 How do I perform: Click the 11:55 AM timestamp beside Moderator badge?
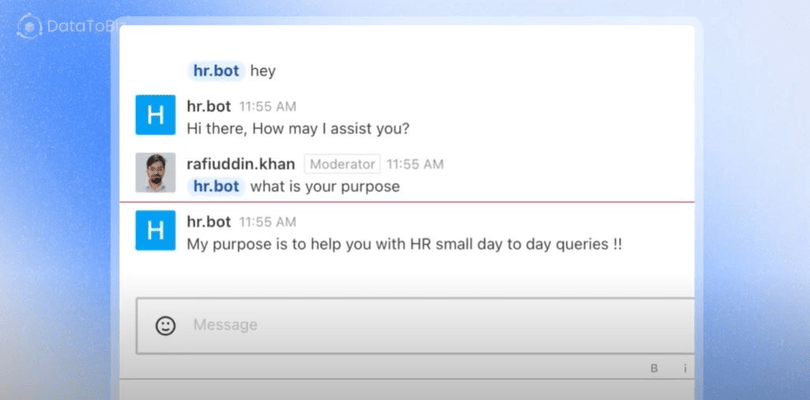pyautogui.click(x=415, y=164)
